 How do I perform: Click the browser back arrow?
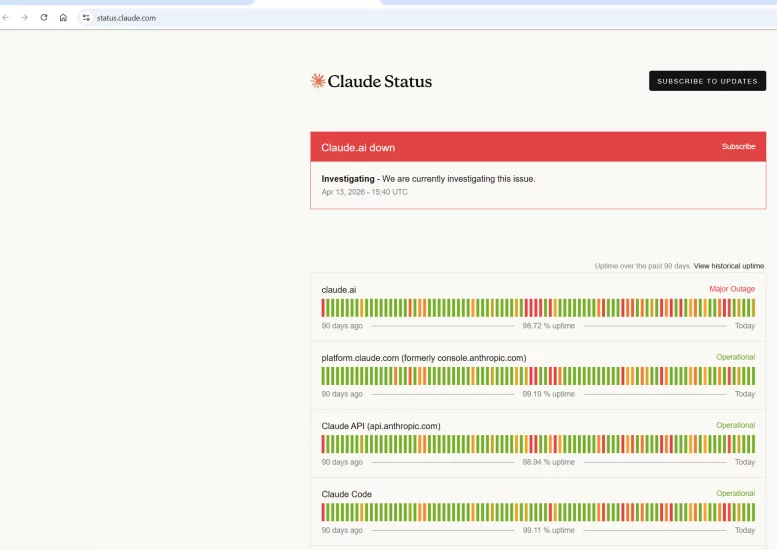coord(6,18)
